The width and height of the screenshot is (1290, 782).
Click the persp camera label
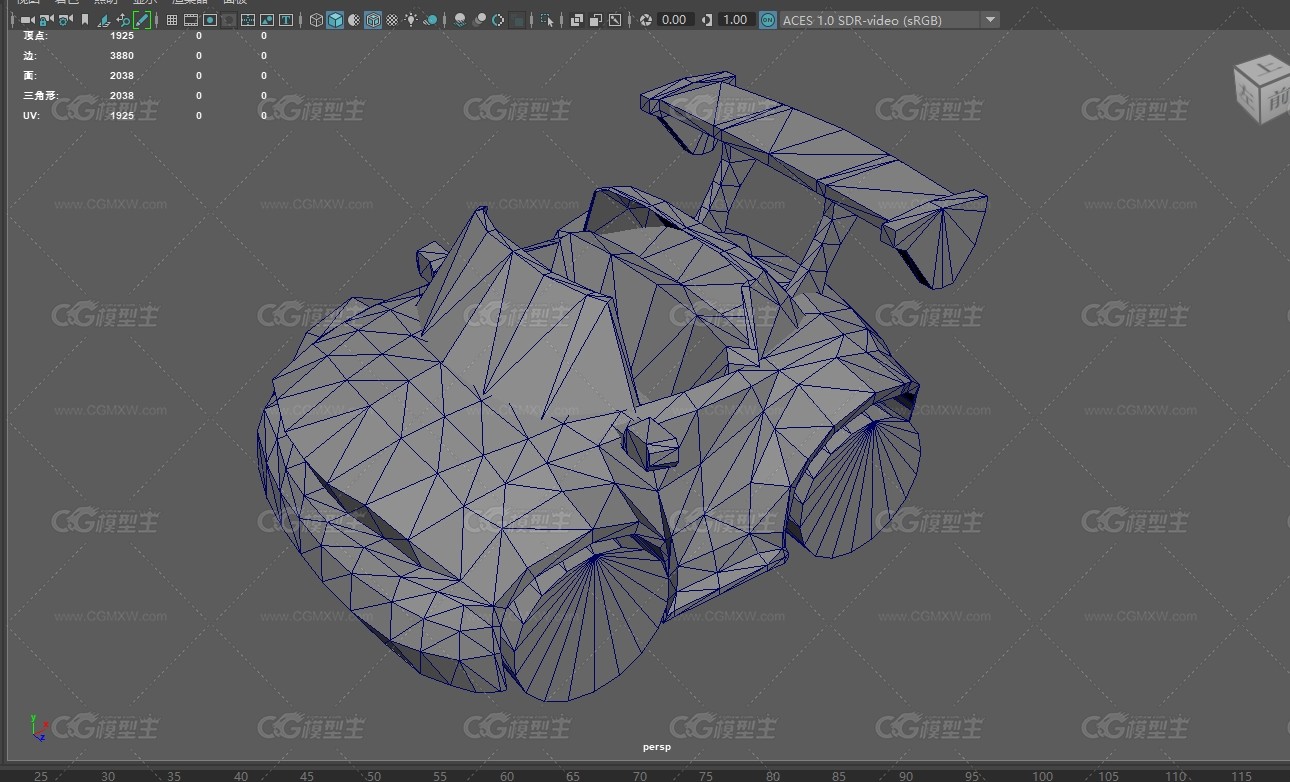point(657,746)
